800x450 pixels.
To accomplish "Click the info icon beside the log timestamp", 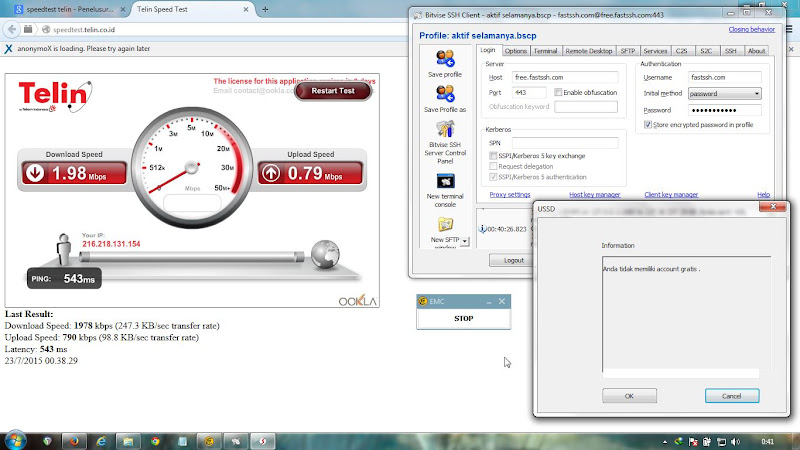I will click(482, 229).
